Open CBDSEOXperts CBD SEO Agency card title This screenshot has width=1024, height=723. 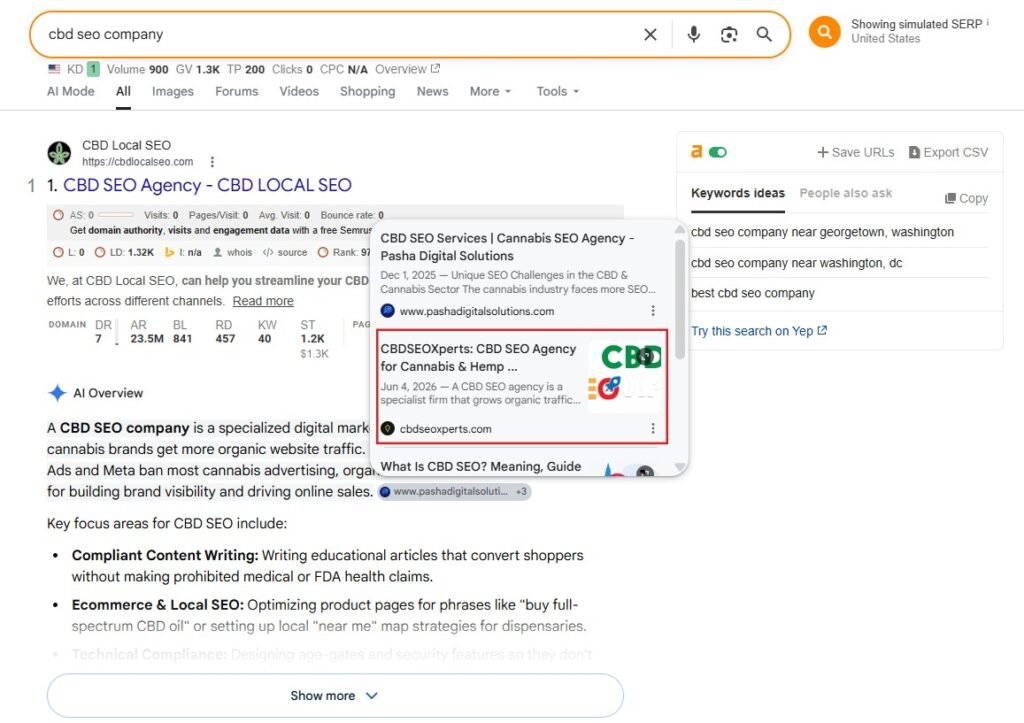click(478, 358)
